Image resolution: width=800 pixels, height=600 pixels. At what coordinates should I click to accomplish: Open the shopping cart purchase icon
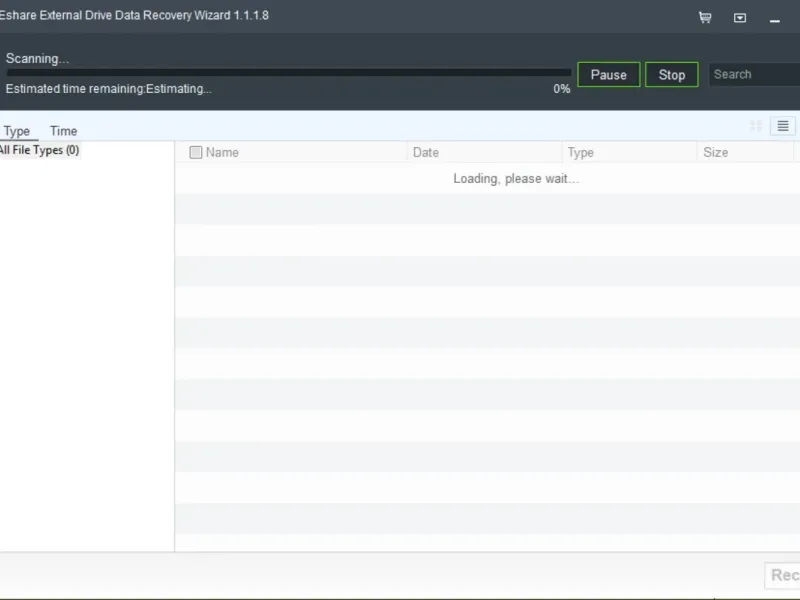(705, 17)
